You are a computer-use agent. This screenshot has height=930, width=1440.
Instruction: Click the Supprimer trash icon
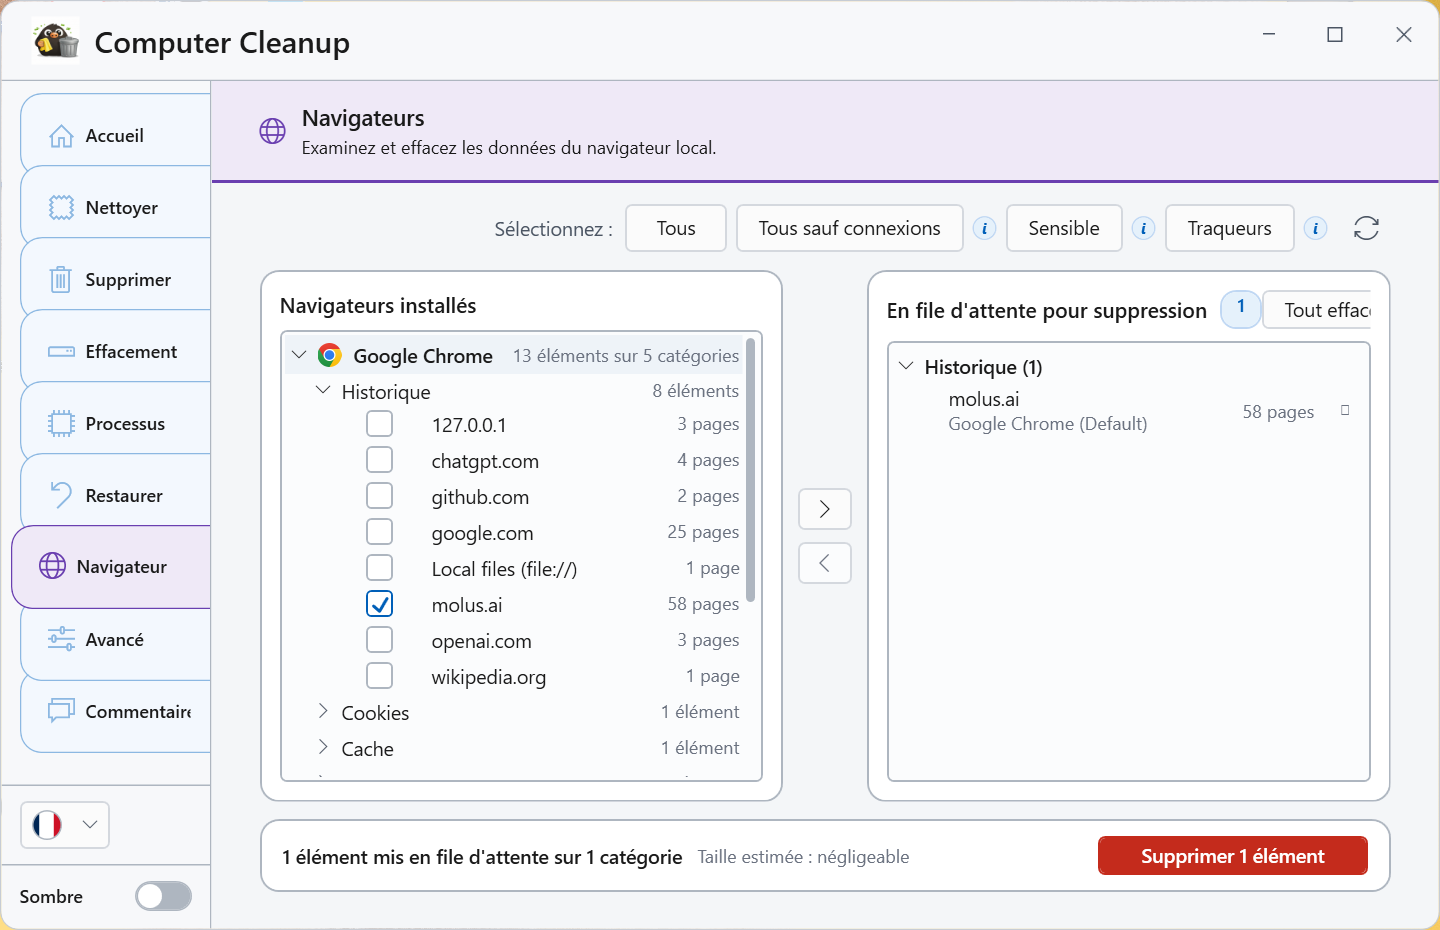tap(61, 280)
